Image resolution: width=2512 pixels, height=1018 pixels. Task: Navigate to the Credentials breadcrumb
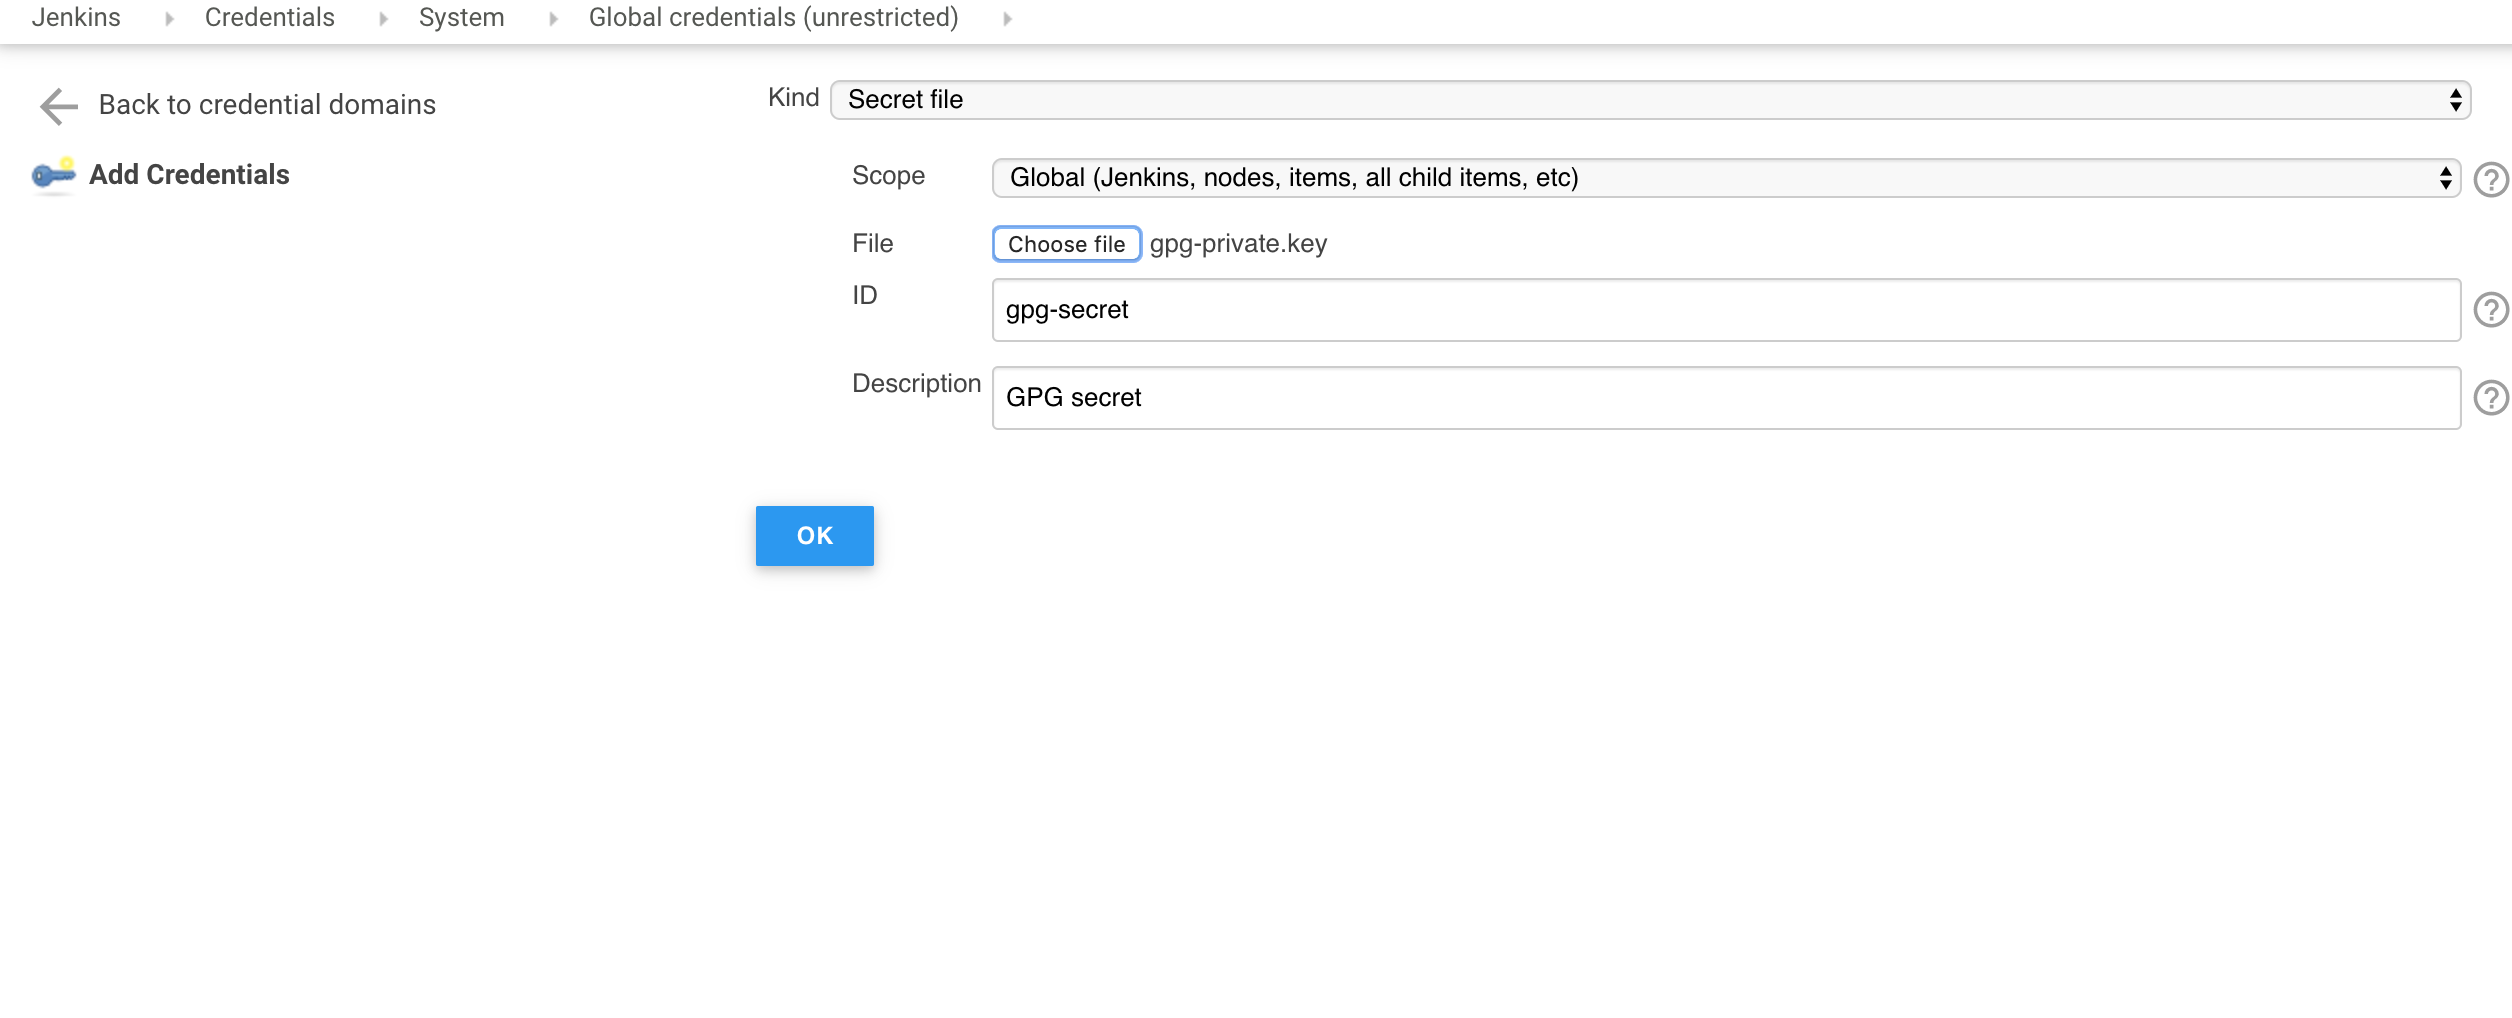269,18
